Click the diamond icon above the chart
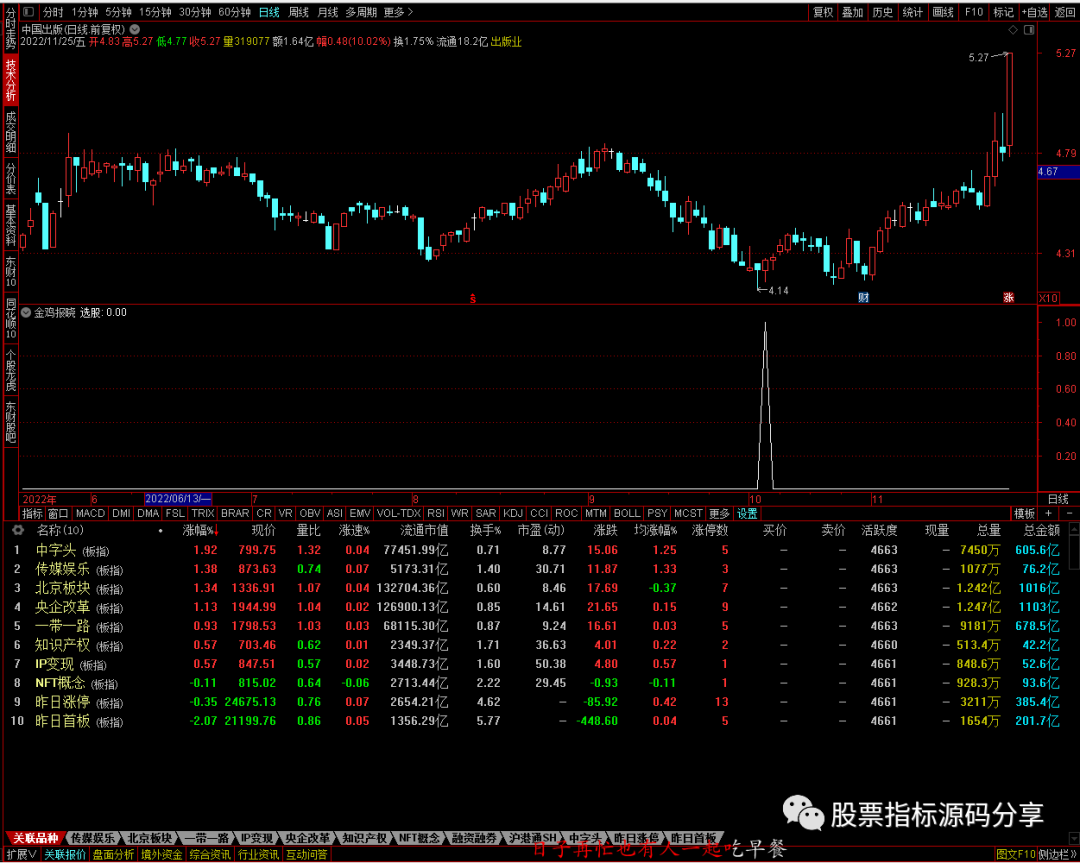 [1012, 30]
